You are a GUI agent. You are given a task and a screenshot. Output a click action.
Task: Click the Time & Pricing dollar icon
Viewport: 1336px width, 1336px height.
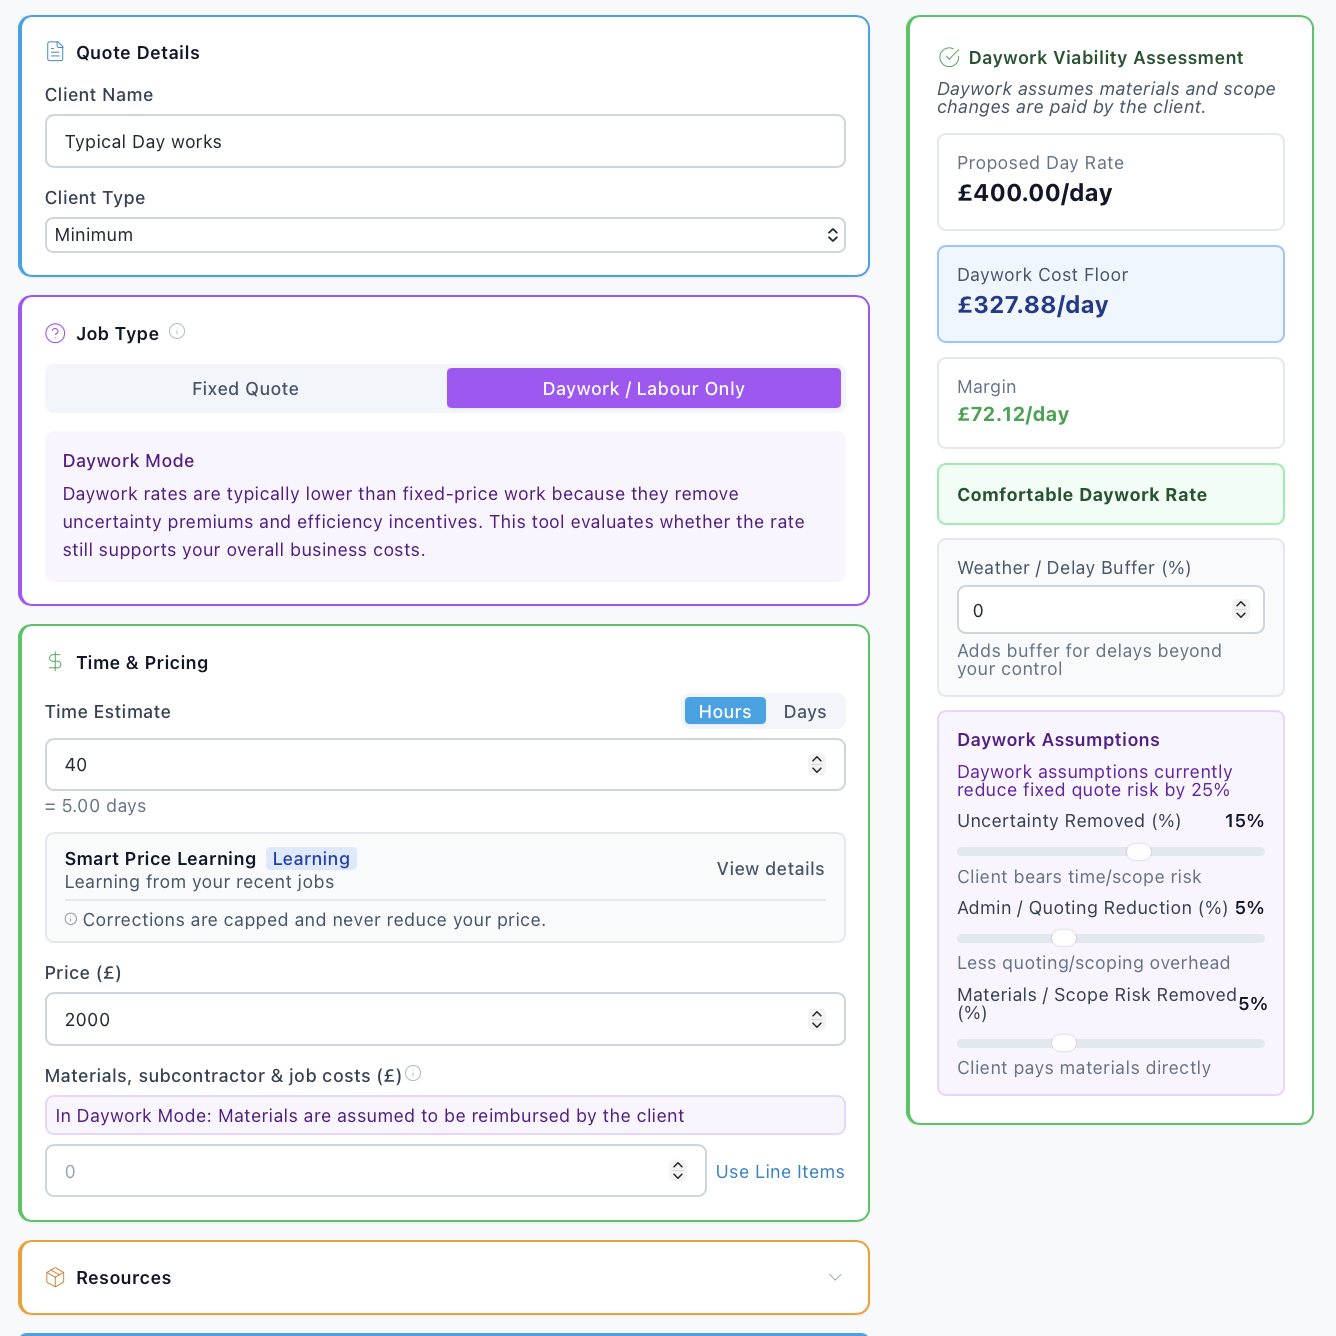click(55, 661)
